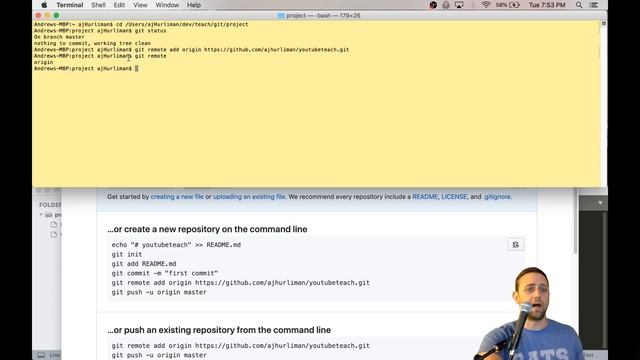
Task: Click the grey menu bar icon left of AirPlay
Action: [x=446, y=5]
